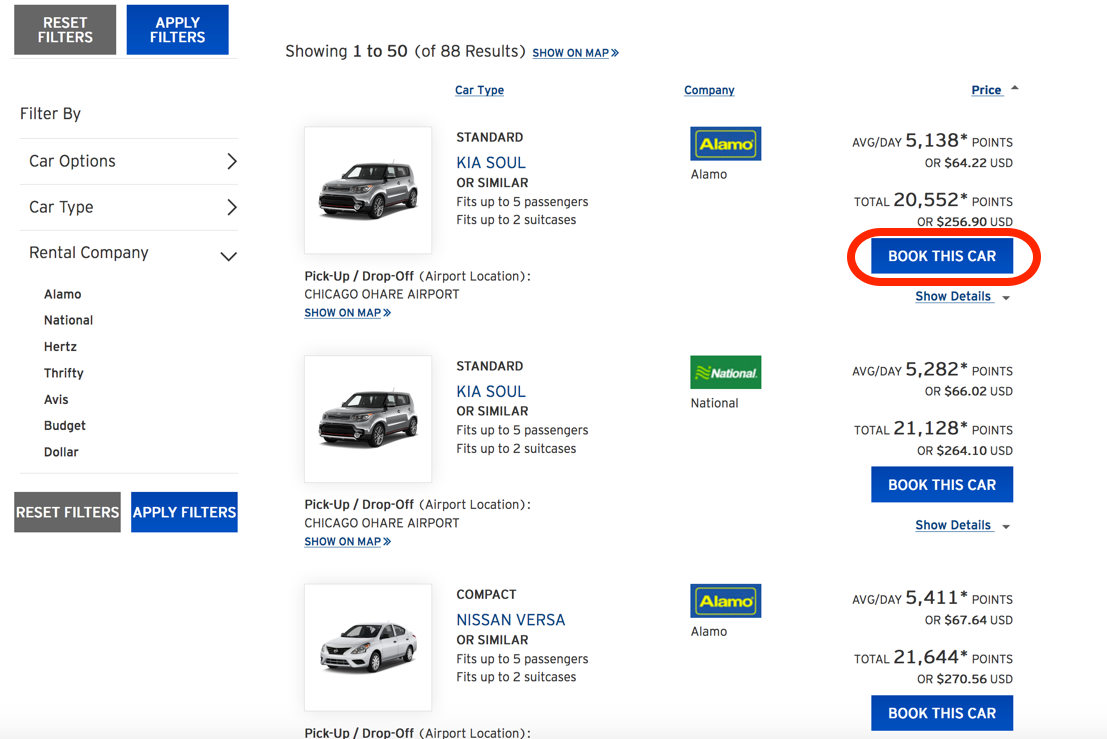The width and height of the screenshot is (1107, 739).
Task: Open the National Kia Soul car photo
Action: pos(368,419)
